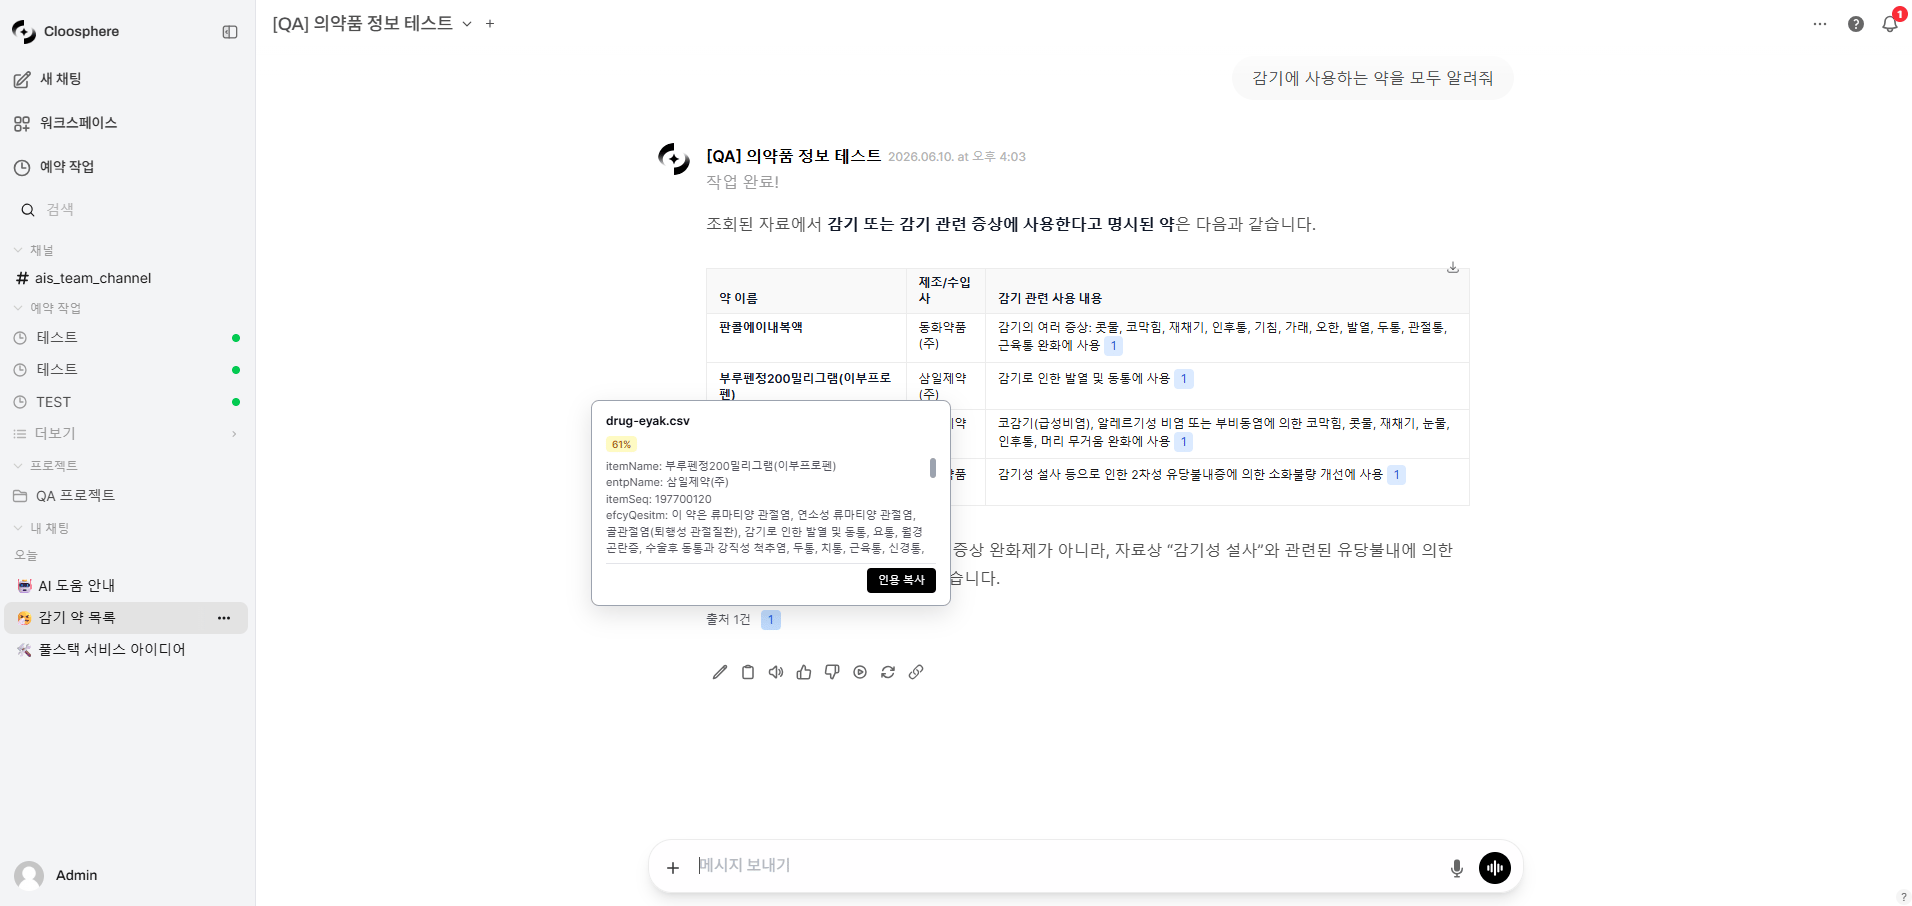Add model with plus icon in header
The width and height of the screenshot is (1912, 906).
point(490,24)
